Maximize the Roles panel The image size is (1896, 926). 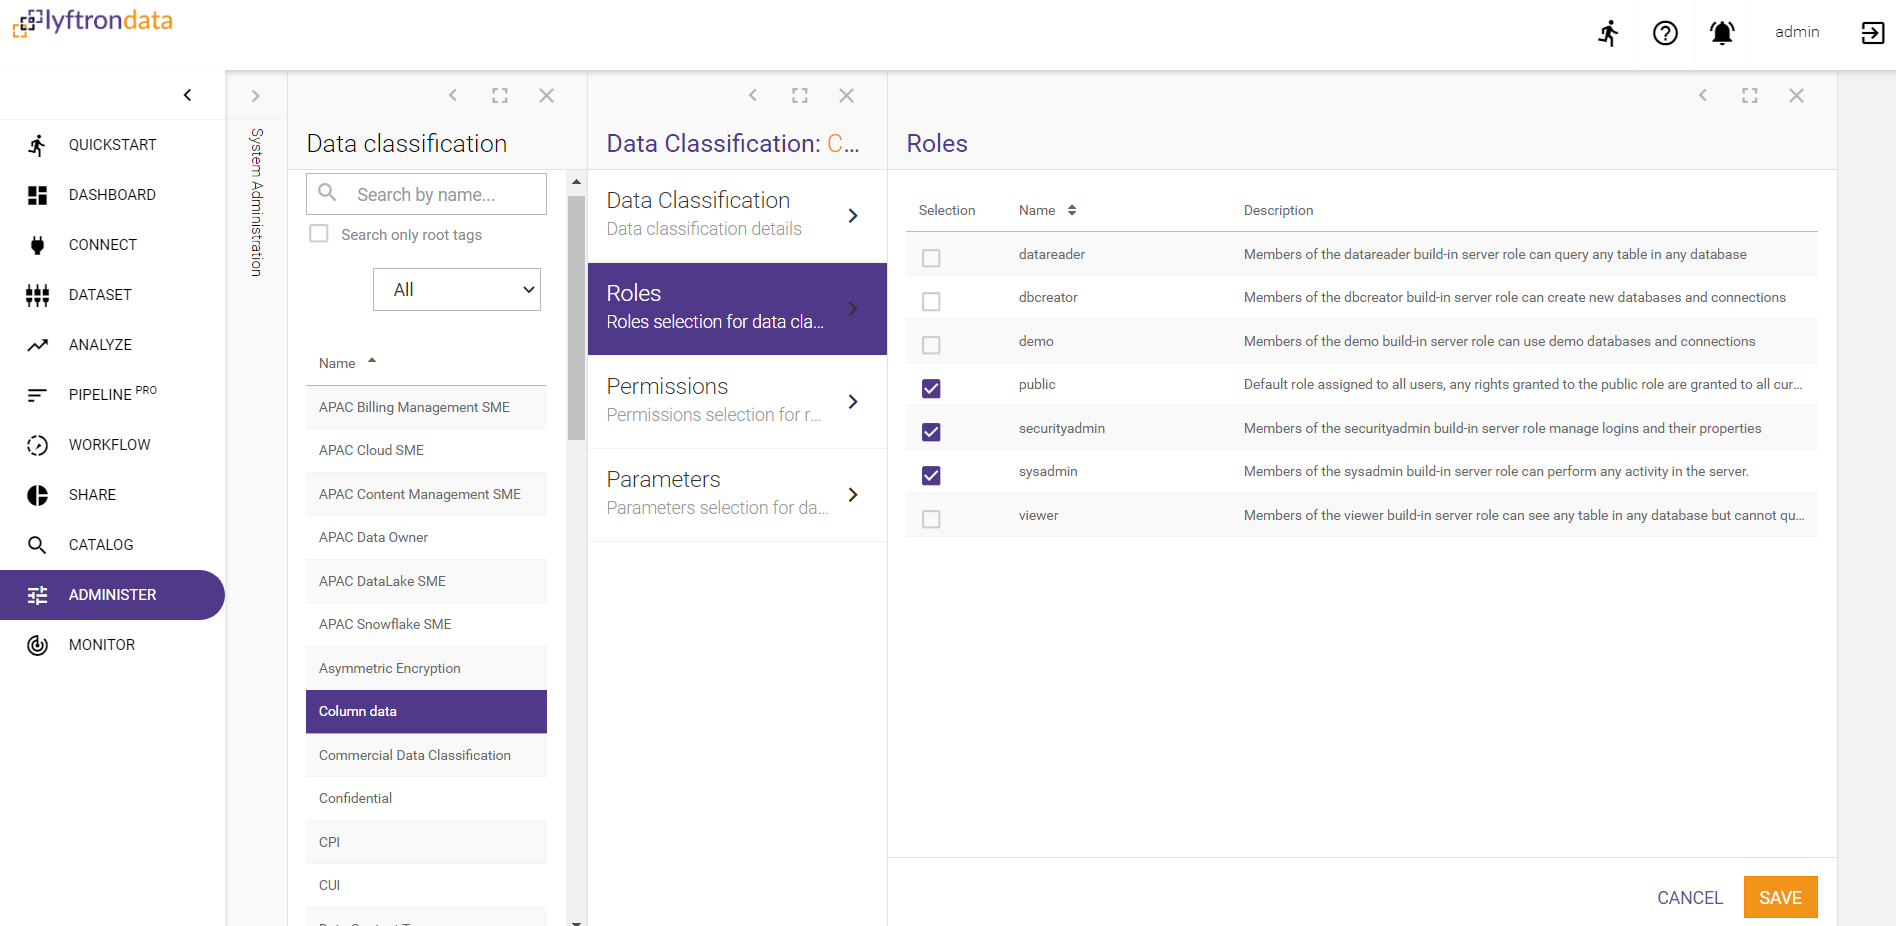1749,96
